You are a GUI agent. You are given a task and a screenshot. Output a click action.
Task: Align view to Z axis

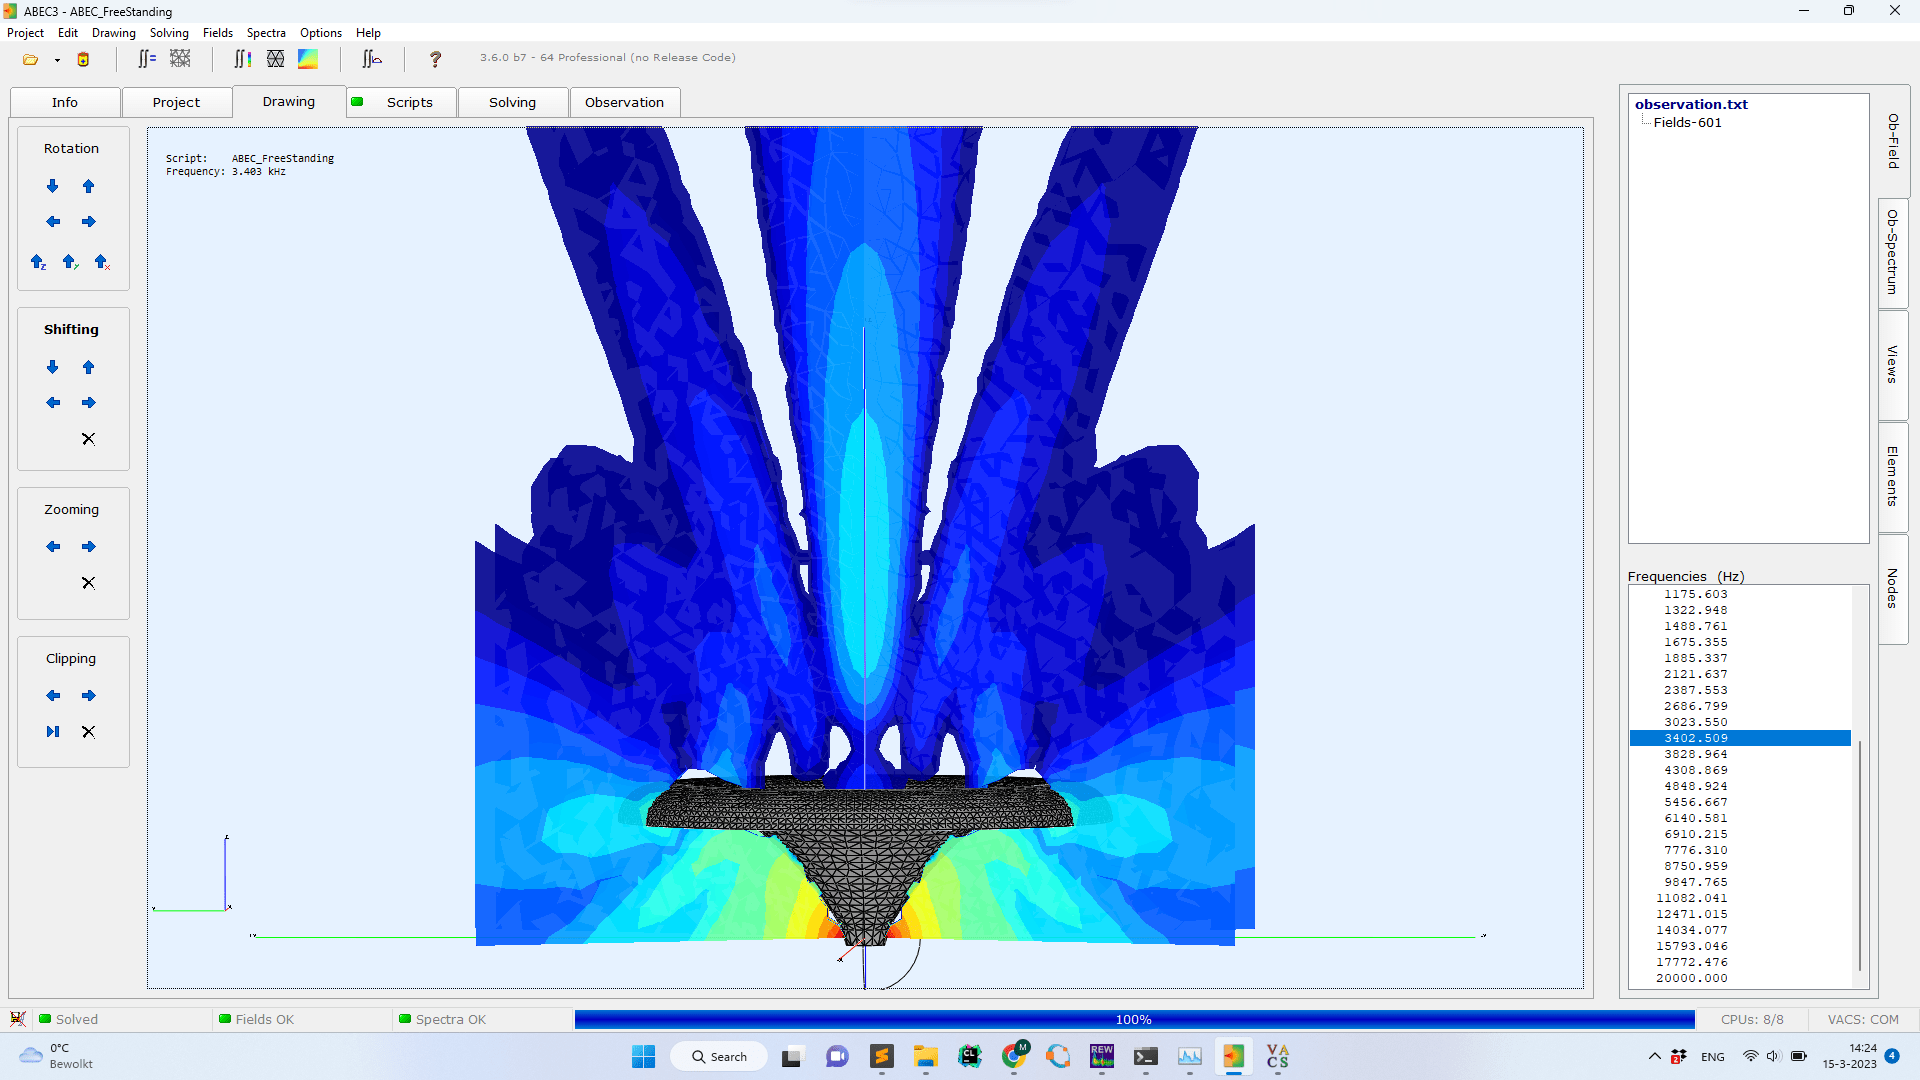(x=38, y=262)
